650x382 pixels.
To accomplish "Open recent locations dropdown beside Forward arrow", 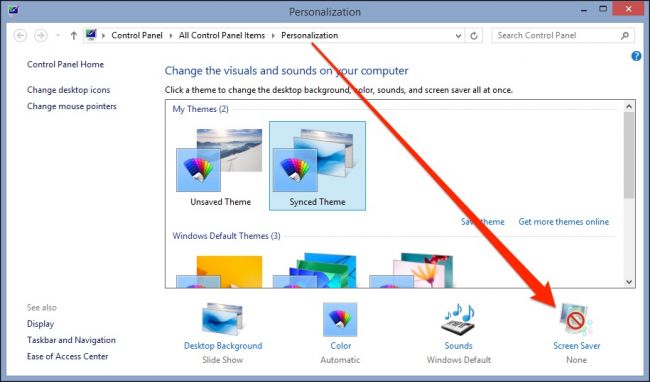I will tap(58, 36).
